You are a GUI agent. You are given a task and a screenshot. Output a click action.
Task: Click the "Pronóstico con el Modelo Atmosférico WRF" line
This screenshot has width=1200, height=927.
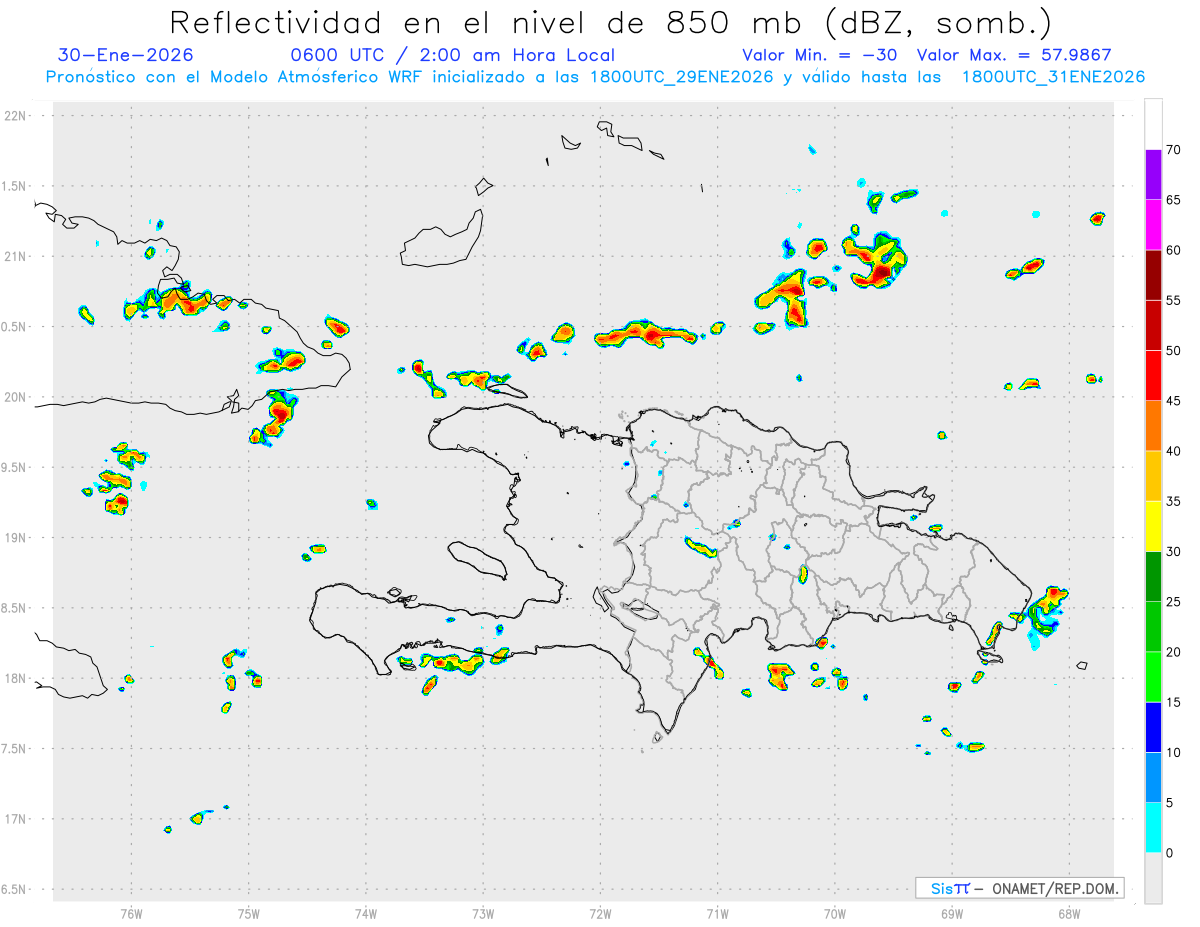pos(596,77)
